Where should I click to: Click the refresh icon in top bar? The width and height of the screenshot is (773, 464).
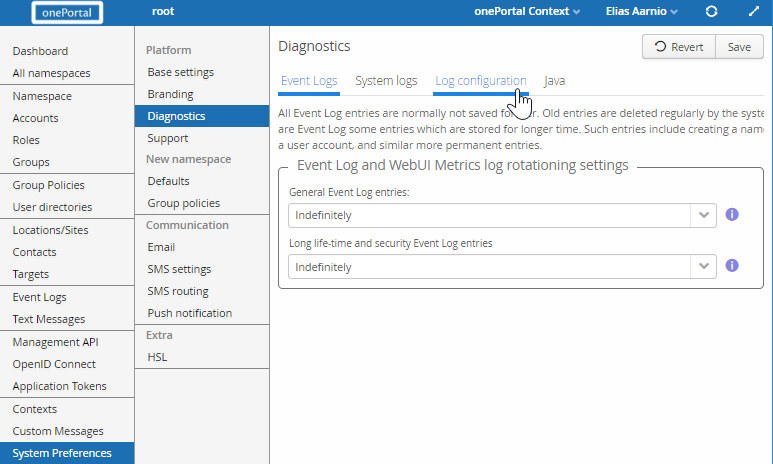pyautogui.click(x=711, y=12)
